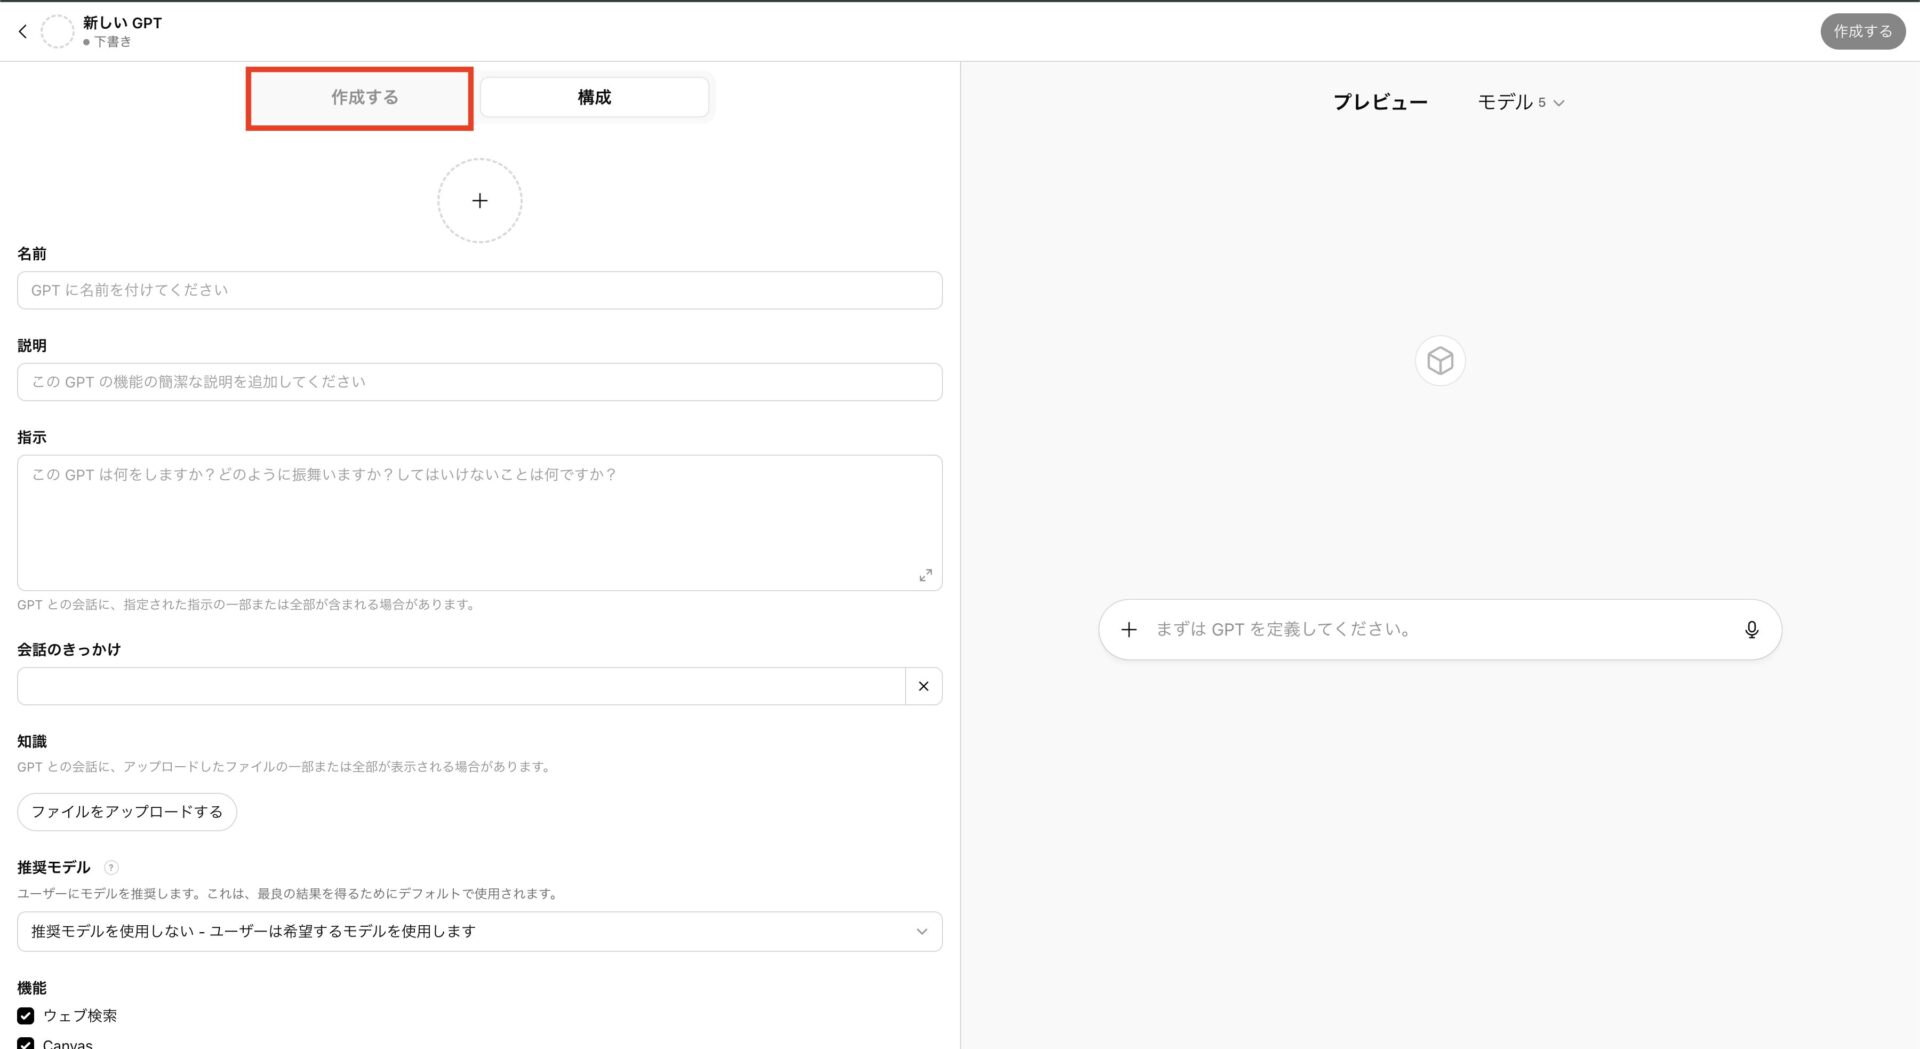Image resolution: width=1920 pixels, height=1049 pixels.
Task: Click the back arrow to exit editor
Action: [x=22, y=31]
